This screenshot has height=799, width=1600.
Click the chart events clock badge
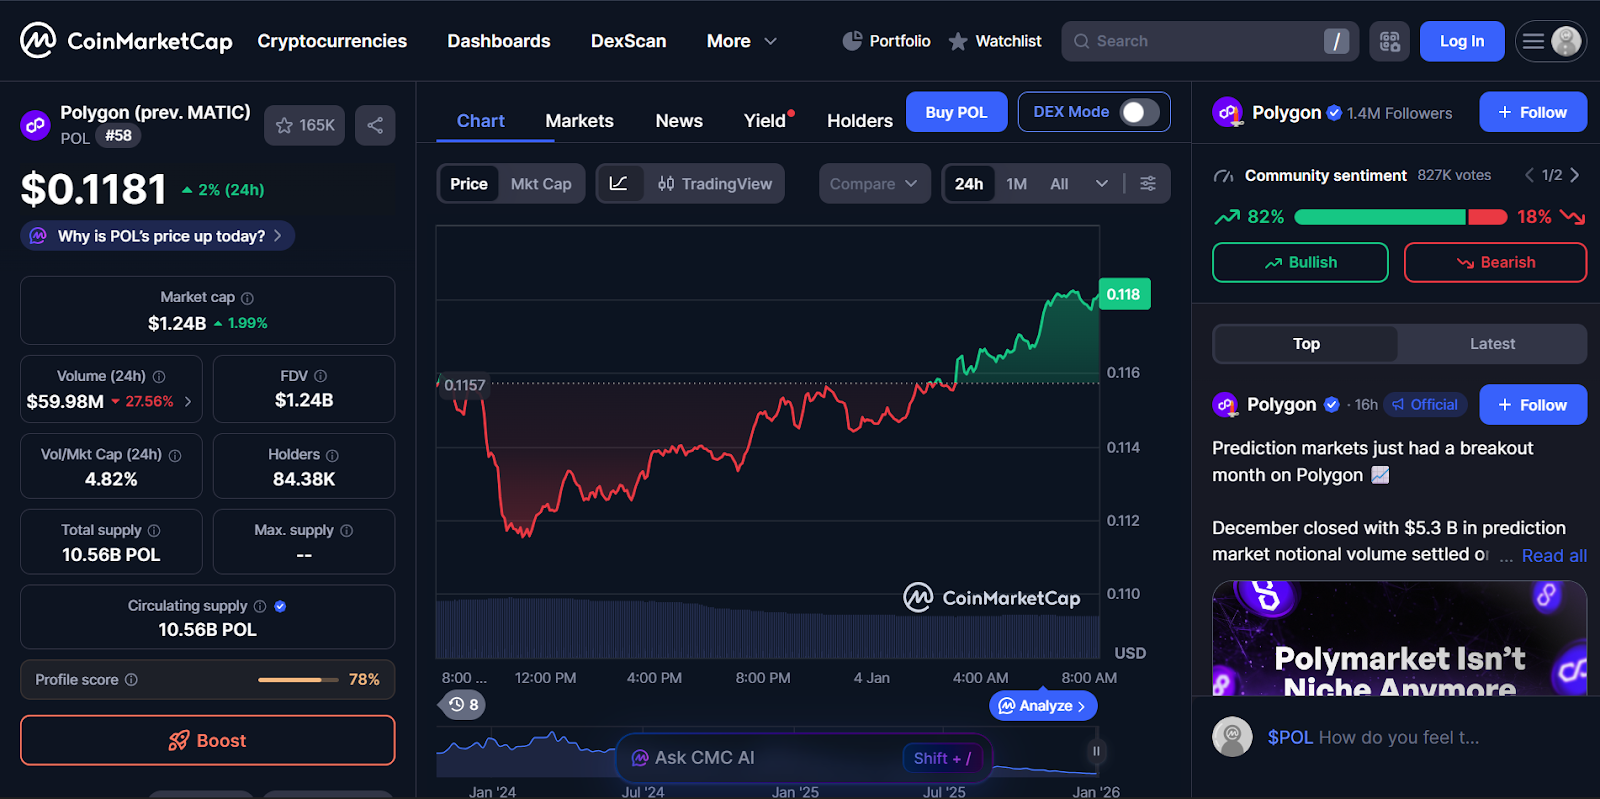pyautogui.click(x=463, y=705)
